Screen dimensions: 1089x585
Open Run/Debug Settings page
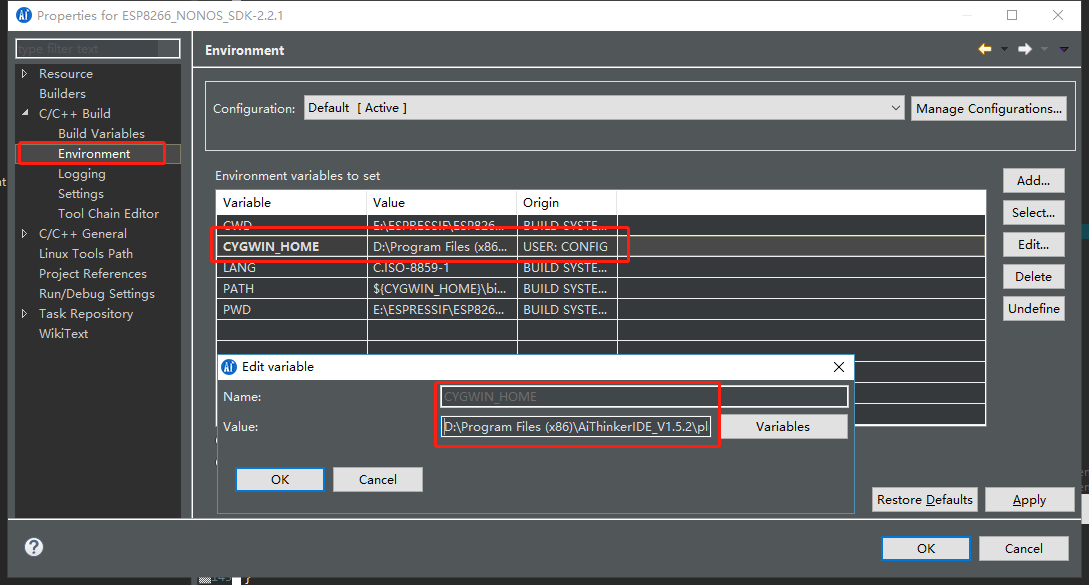[97, 294]
